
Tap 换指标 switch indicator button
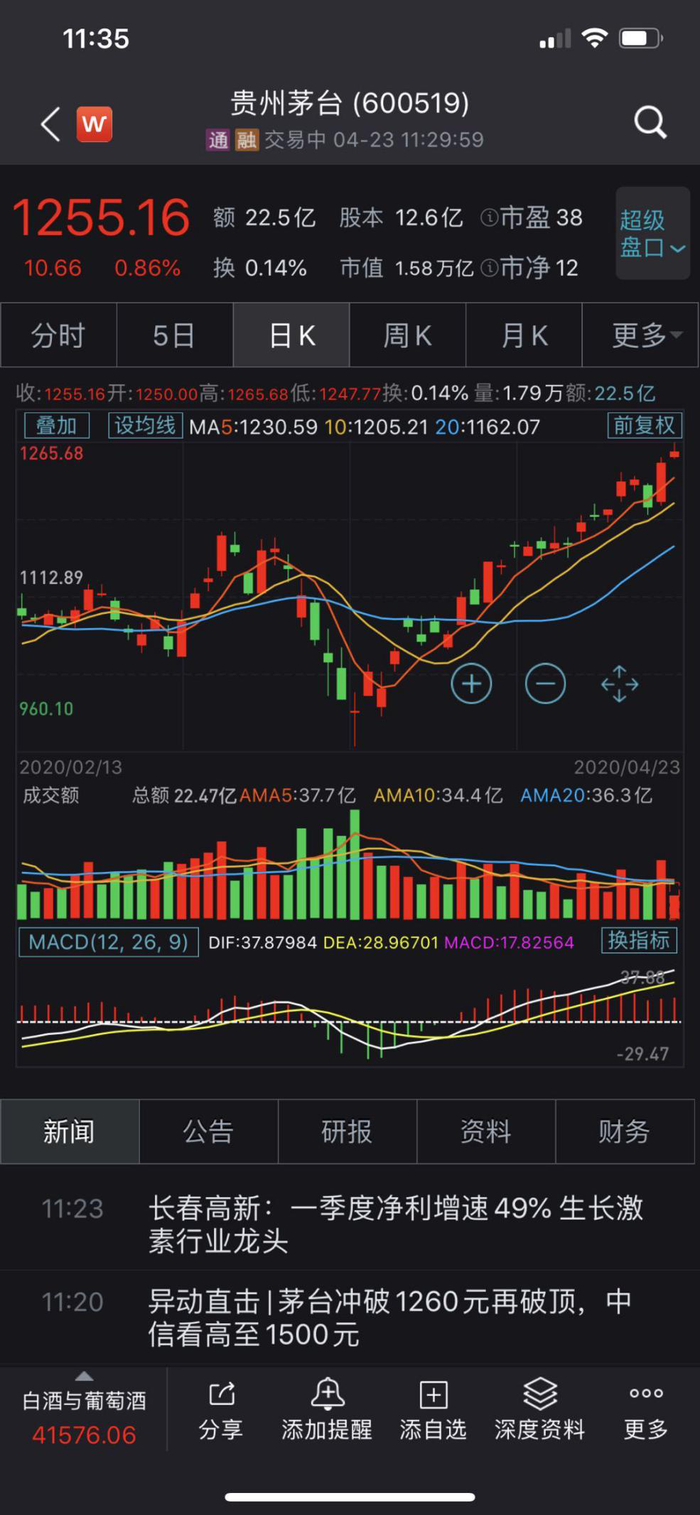[641, 941]
